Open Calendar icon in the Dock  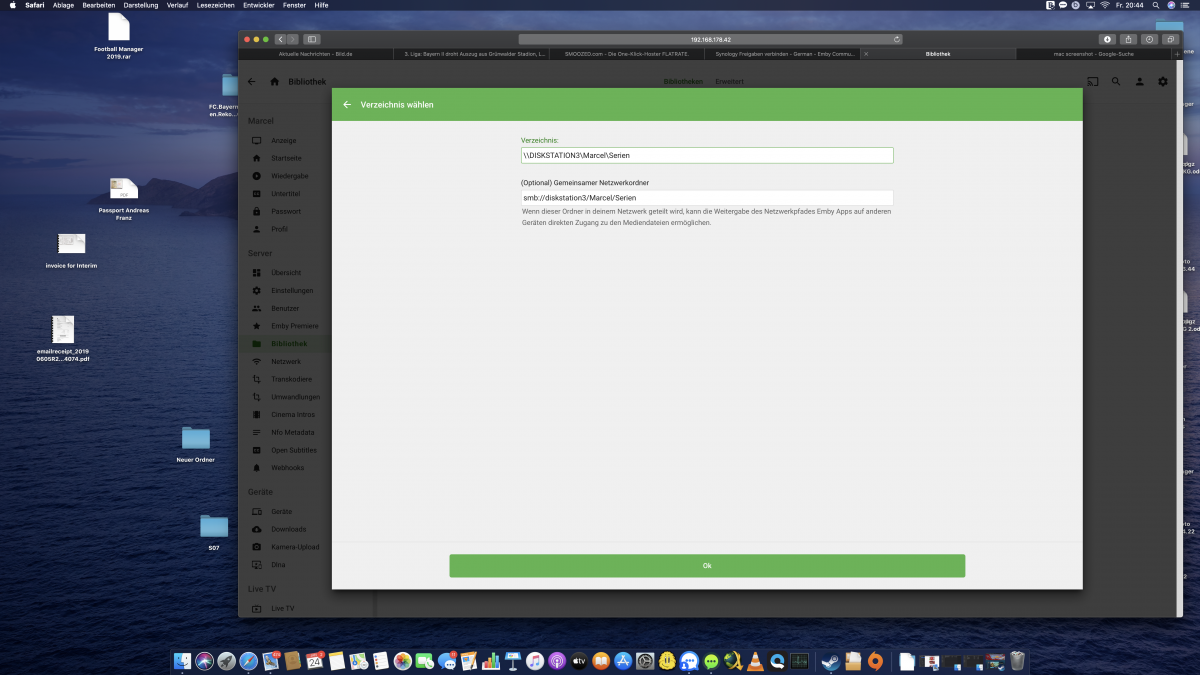click(x=315, y=661)
